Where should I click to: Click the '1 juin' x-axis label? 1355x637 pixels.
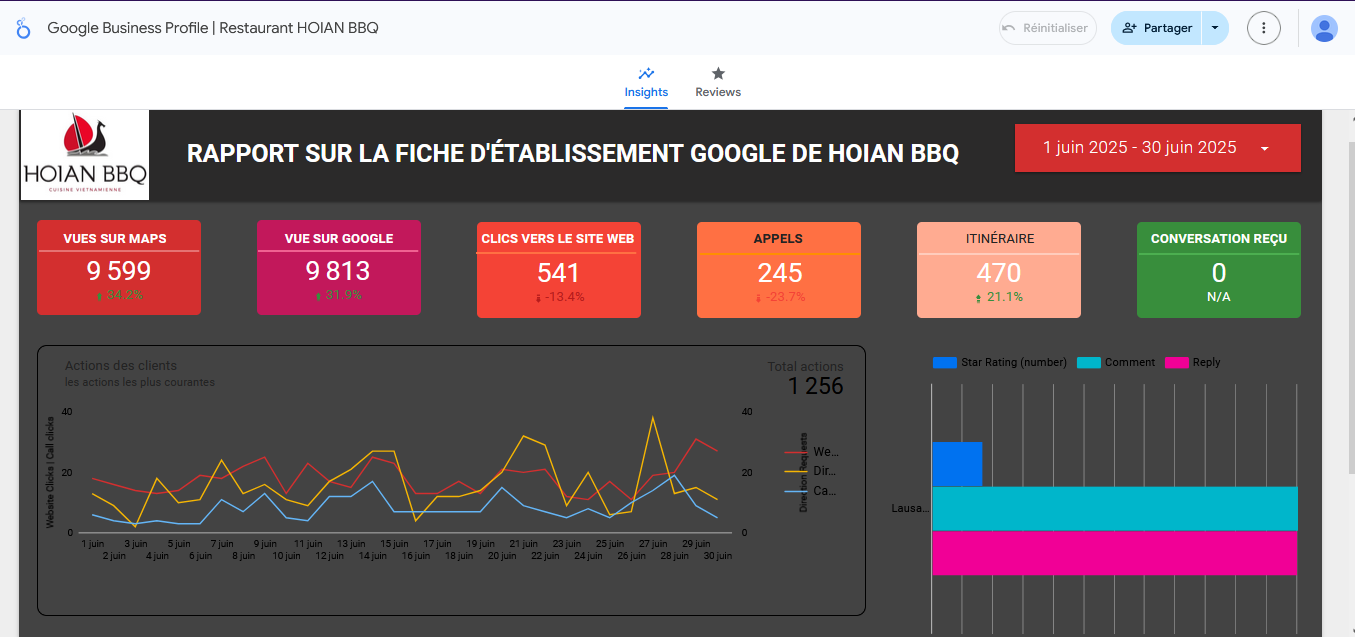(92, 544)
